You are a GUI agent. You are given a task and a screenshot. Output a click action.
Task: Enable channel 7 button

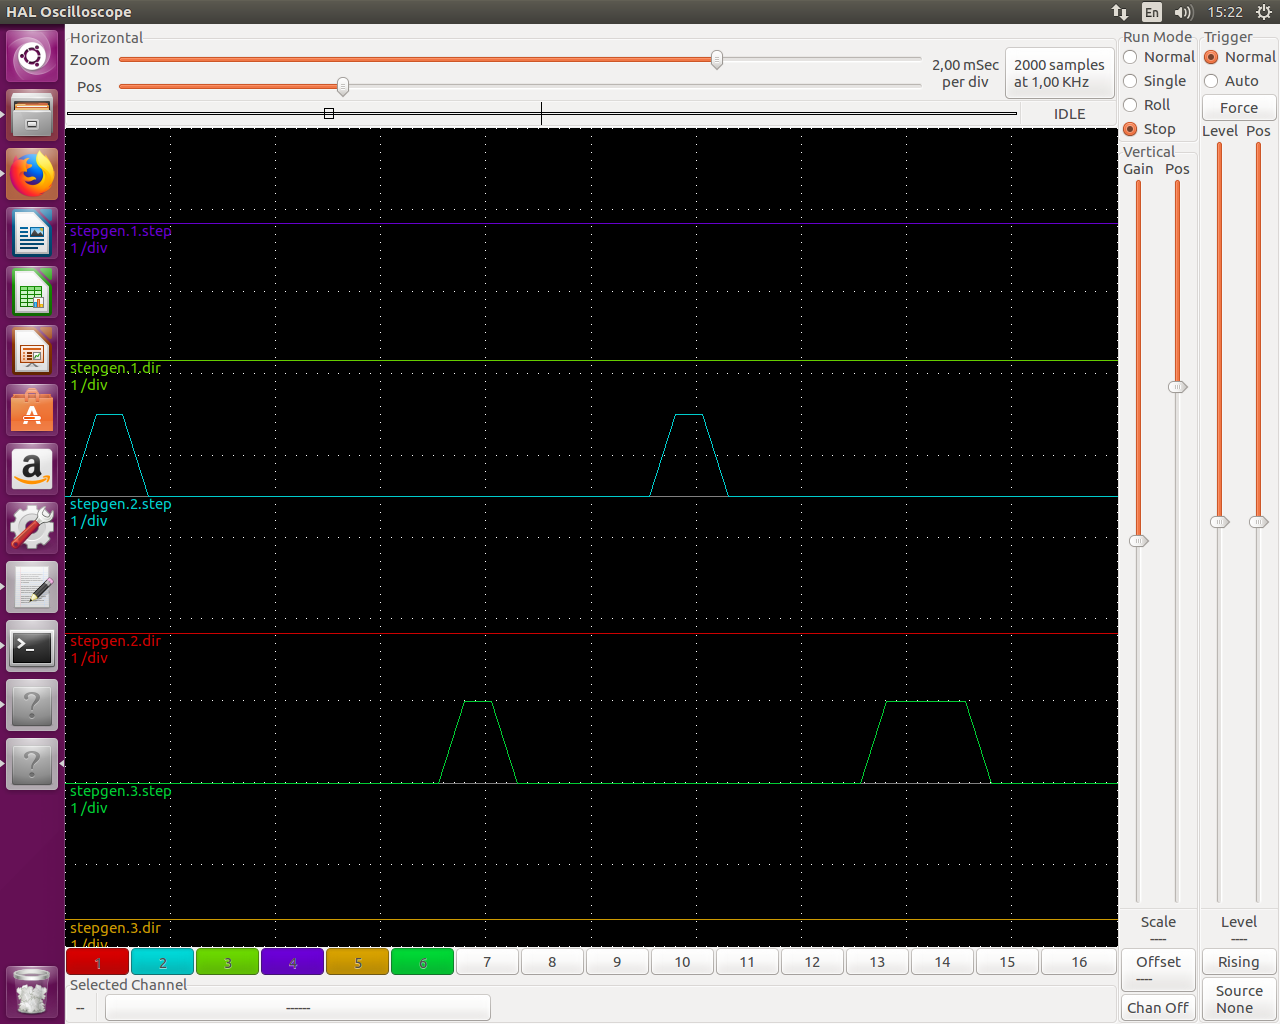487,962
